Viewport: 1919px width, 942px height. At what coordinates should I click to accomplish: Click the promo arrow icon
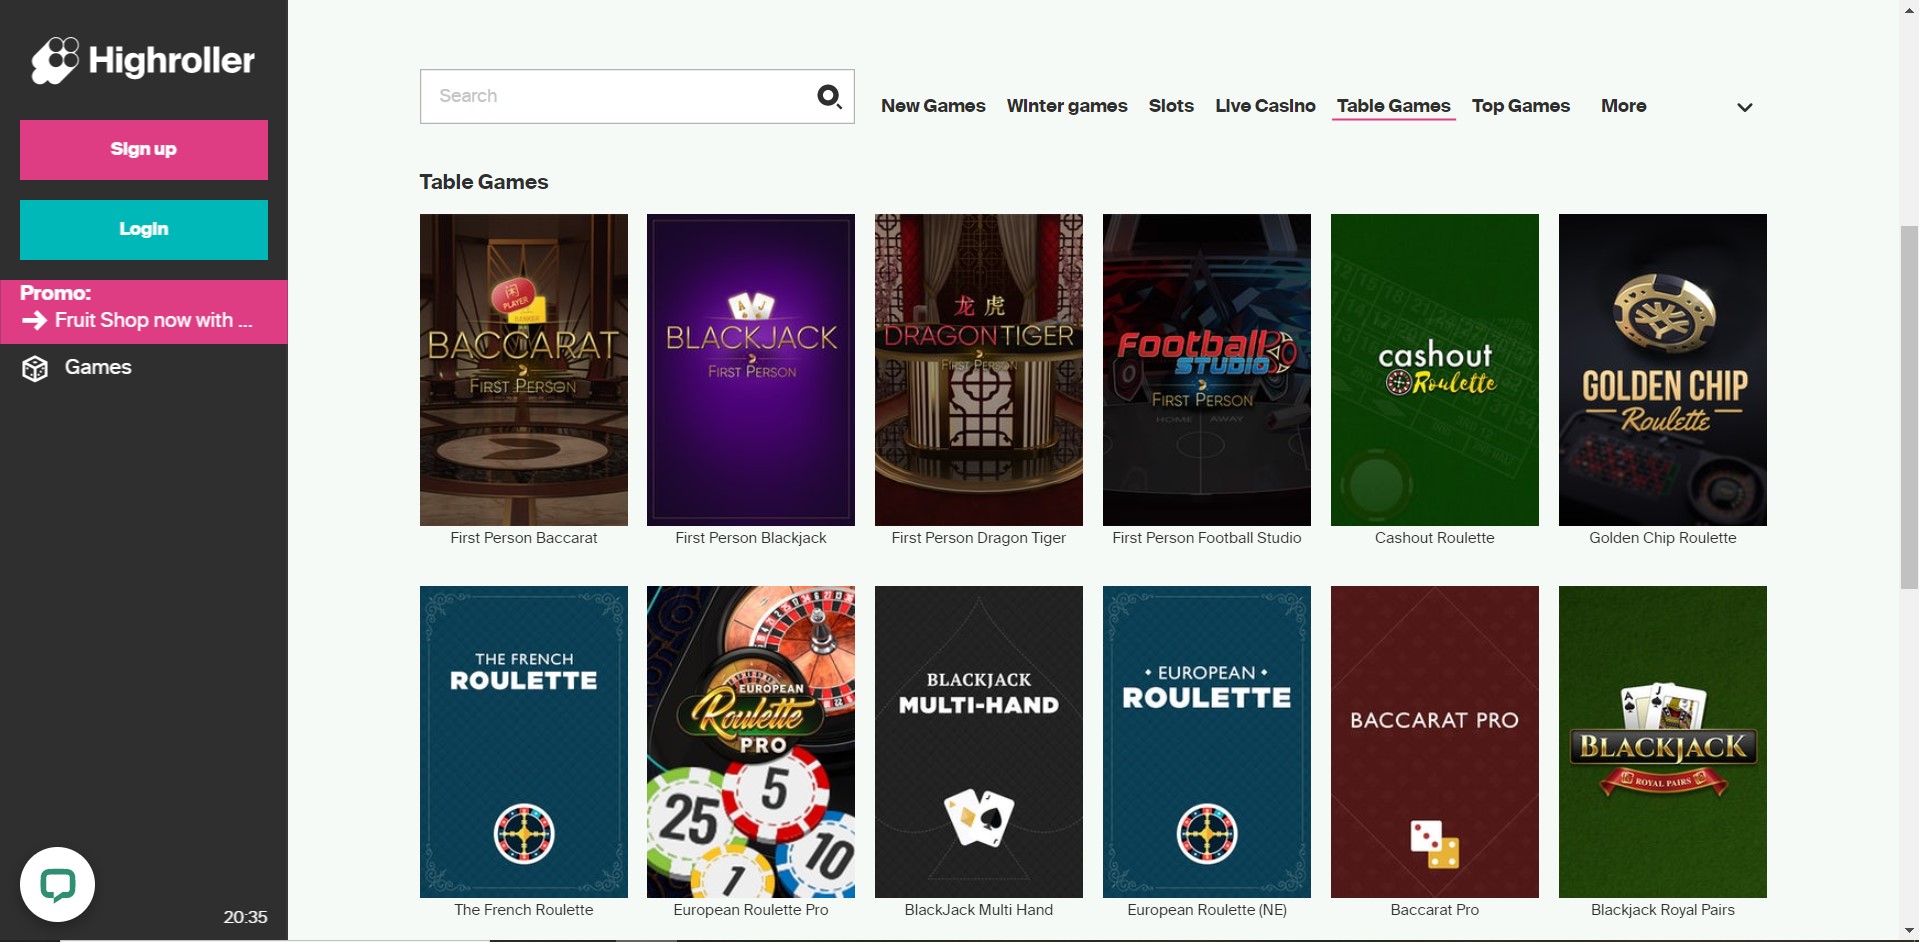point(35,320)
